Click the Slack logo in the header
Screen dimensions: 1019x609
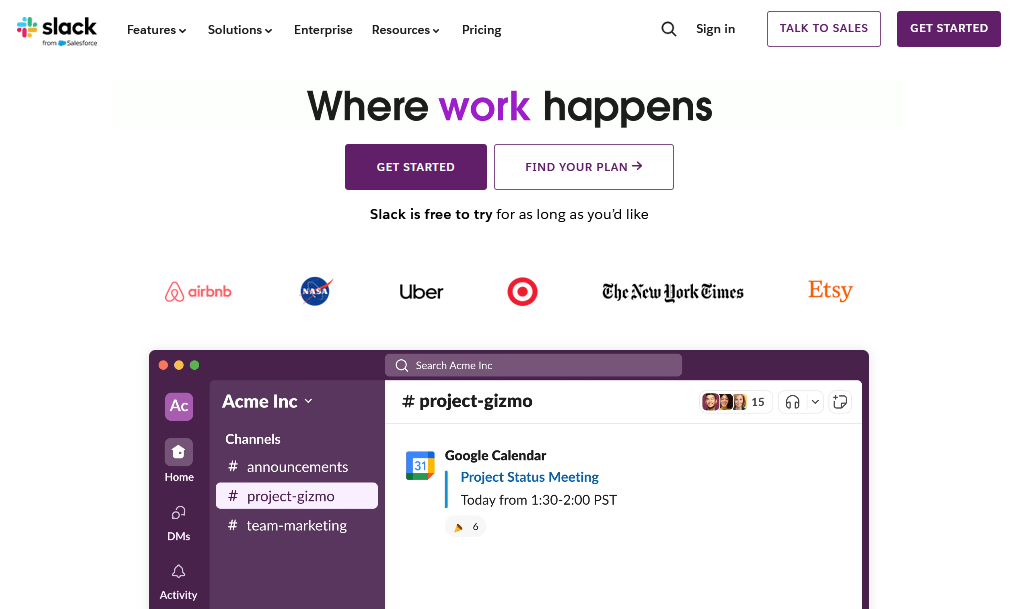click(x=57, y=29)
